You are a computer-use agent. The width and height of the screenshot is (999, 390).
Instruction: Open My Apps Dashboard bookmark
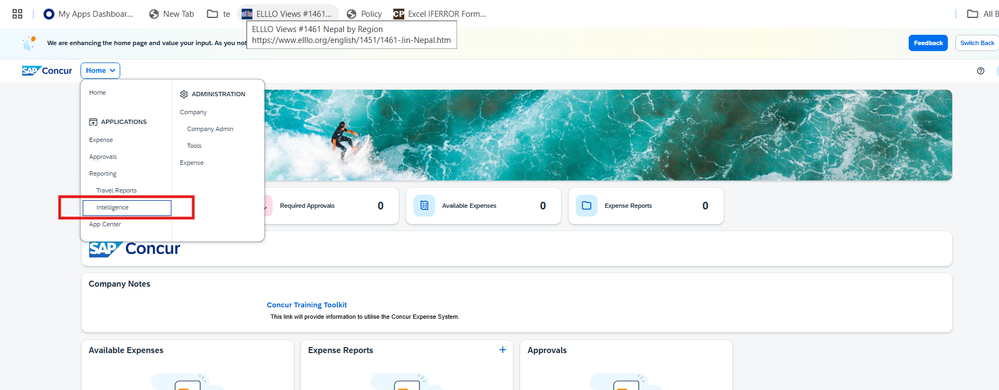coord(89,13)
